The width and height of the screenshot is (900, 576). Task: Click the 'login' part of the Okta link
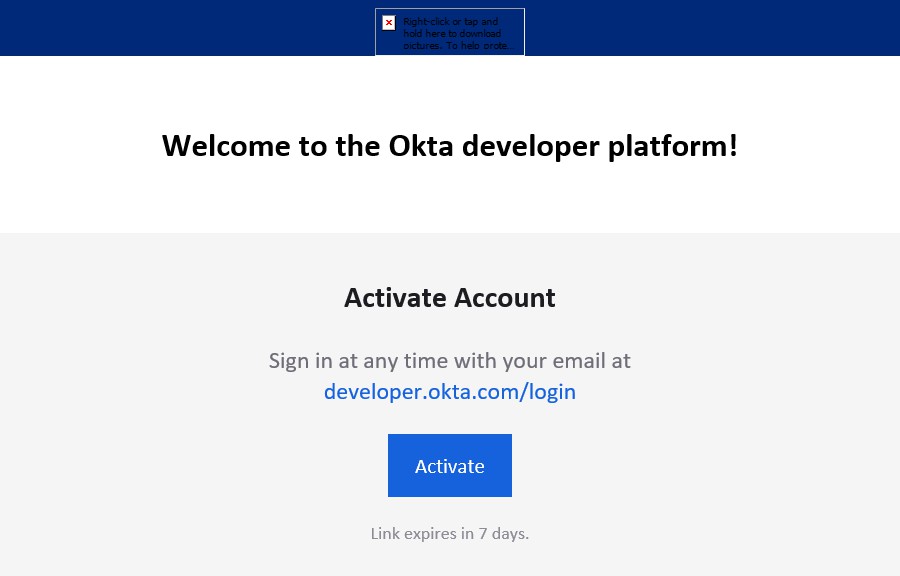[550, 392]
